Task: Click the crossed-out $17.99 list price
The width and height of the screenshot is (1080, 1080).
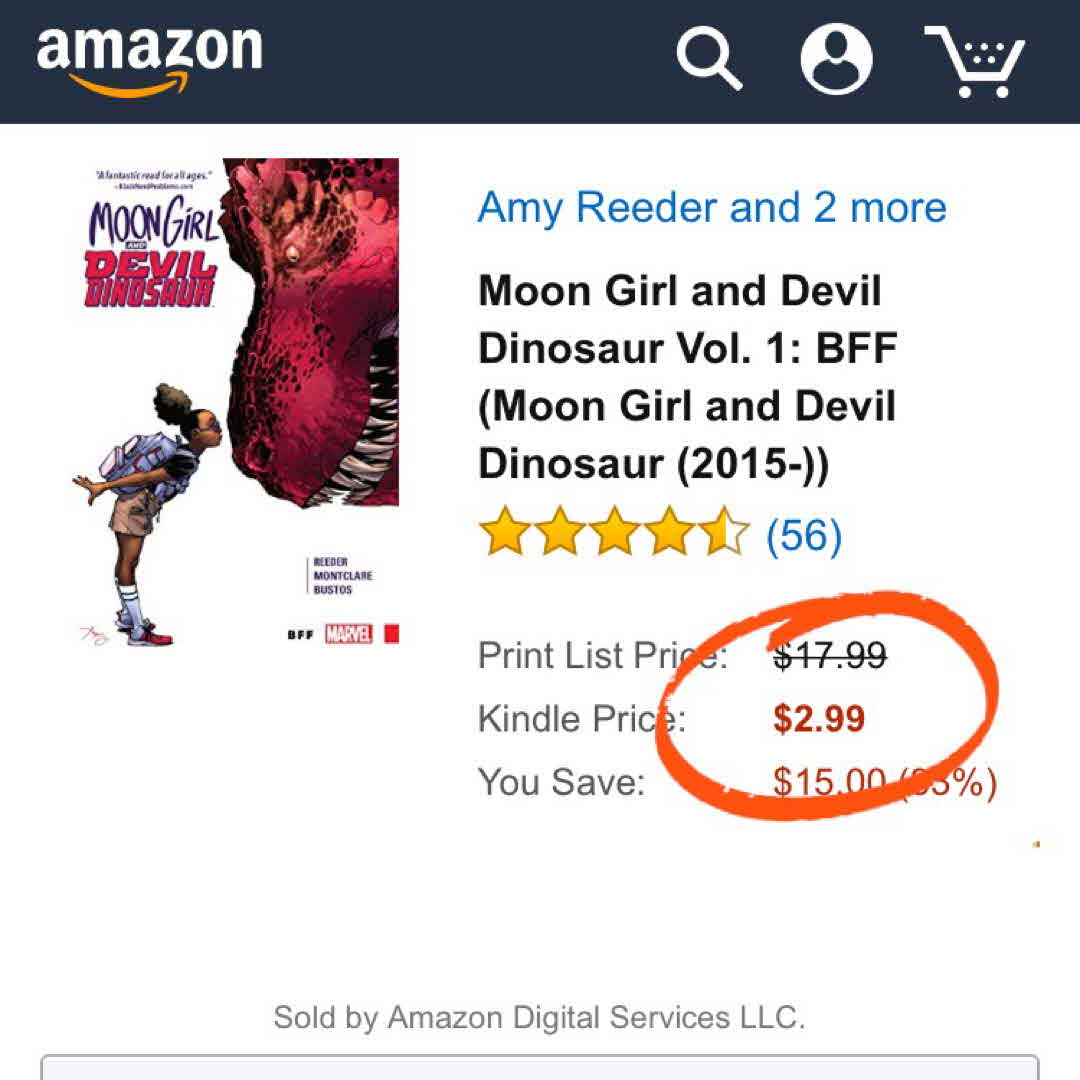Action: 830,656
